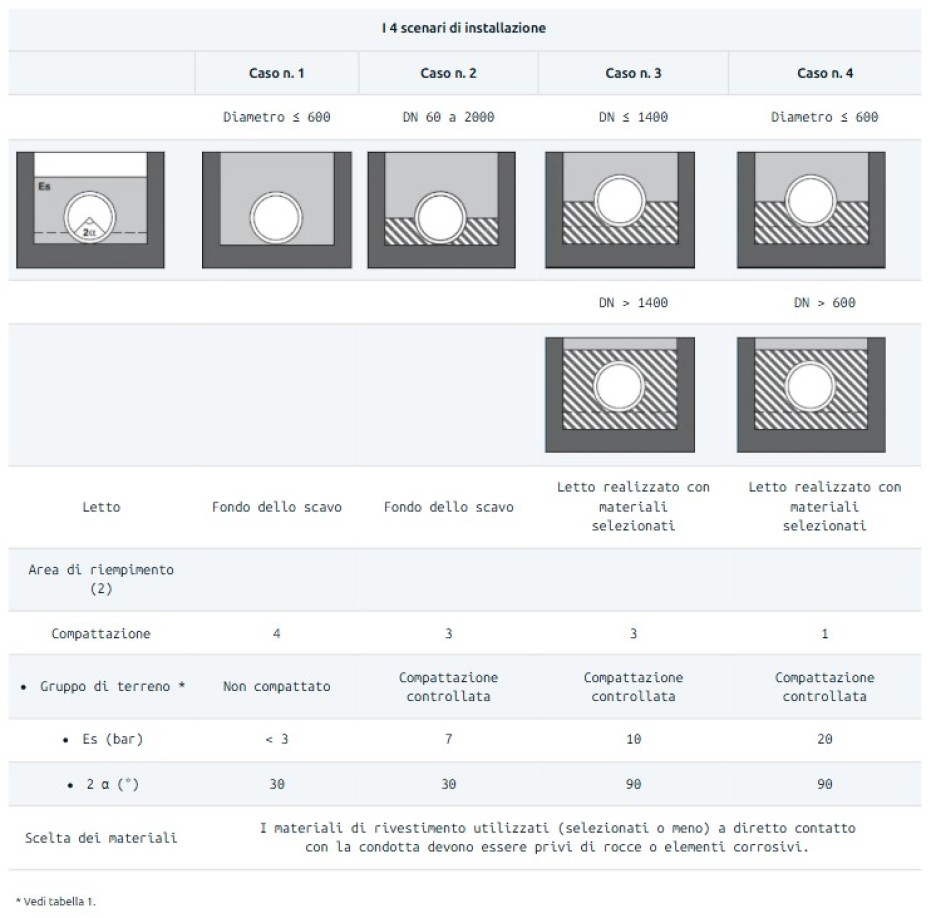
Task: Click the '* Vedi tabella 1.' footnote
Action: (56, 901)
